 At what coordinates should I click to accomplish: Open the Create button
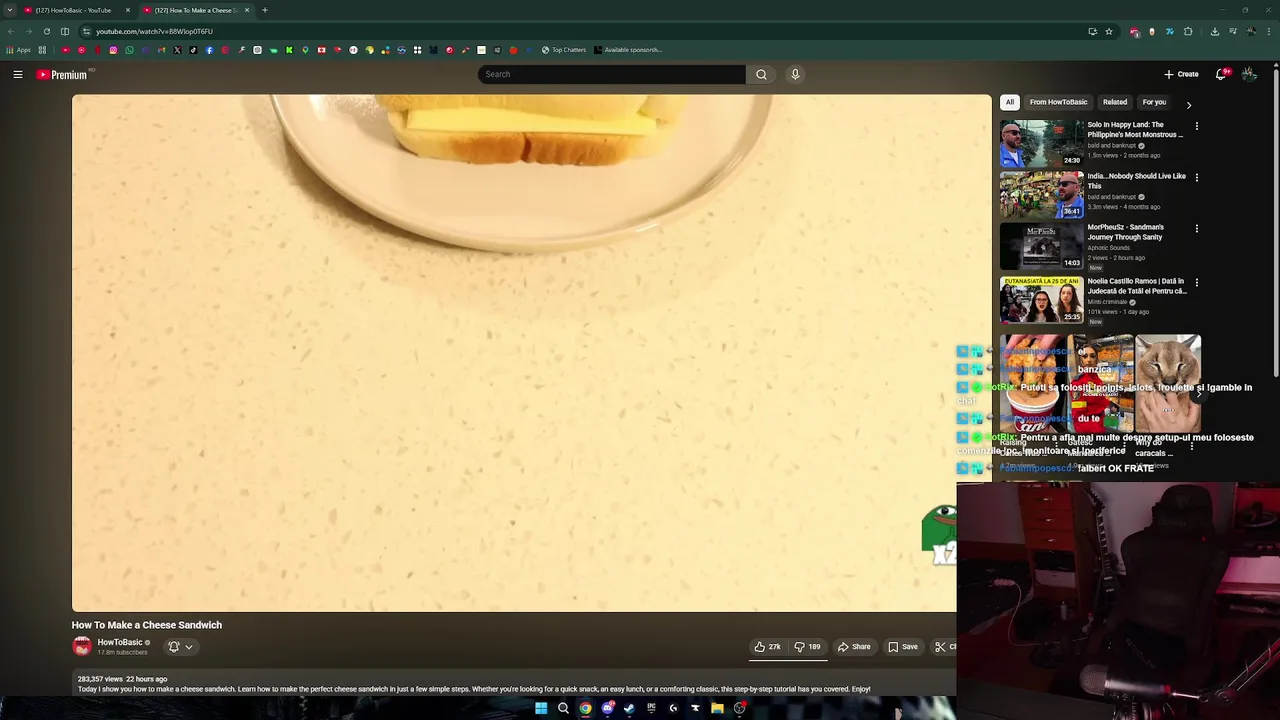click(1181, 74)
